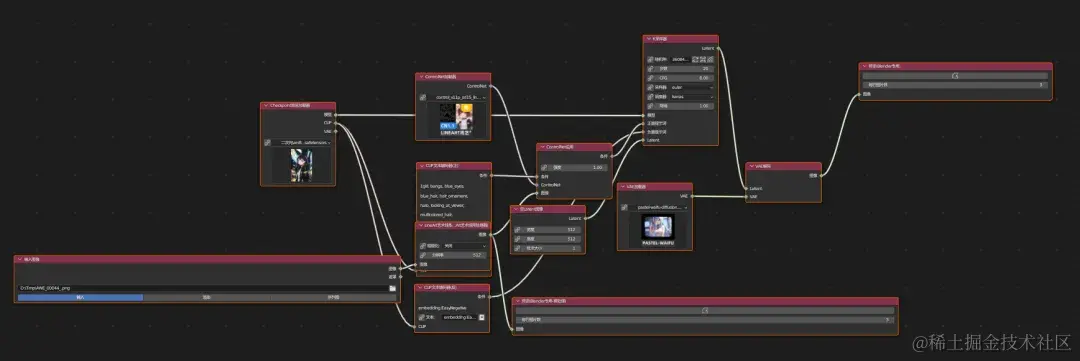The image size is (1080, 361).
Task: Click refresh icon button in top-right Save node
Action: pos(955,76)
